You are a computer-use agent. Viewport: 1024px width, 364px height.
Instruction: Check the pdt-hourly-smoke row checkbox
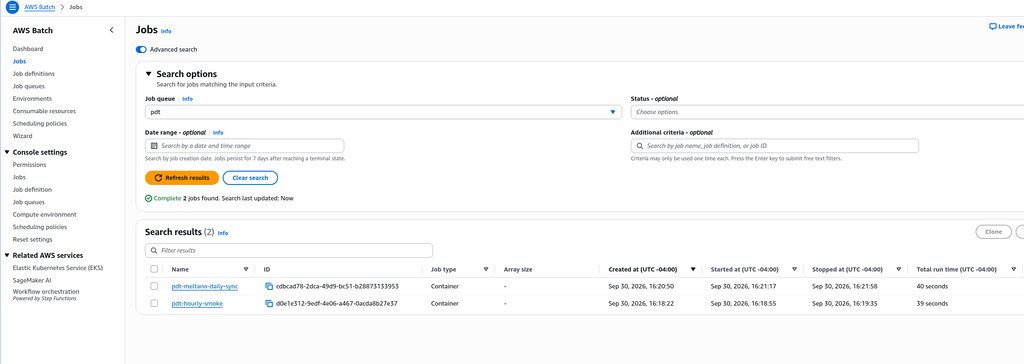tap(154, 303)
